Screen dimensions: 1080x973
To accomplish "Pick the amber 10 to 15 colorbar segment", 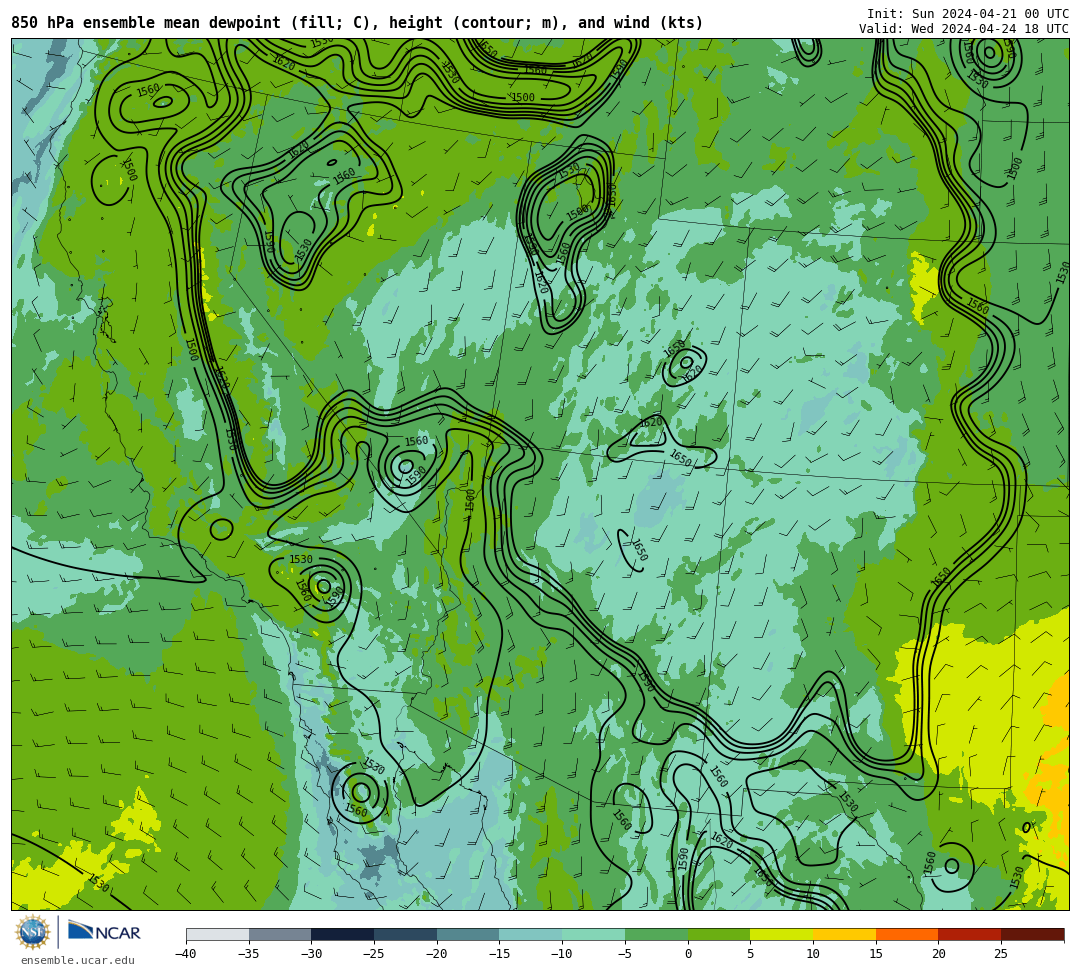I will click(x=844, y=934).
